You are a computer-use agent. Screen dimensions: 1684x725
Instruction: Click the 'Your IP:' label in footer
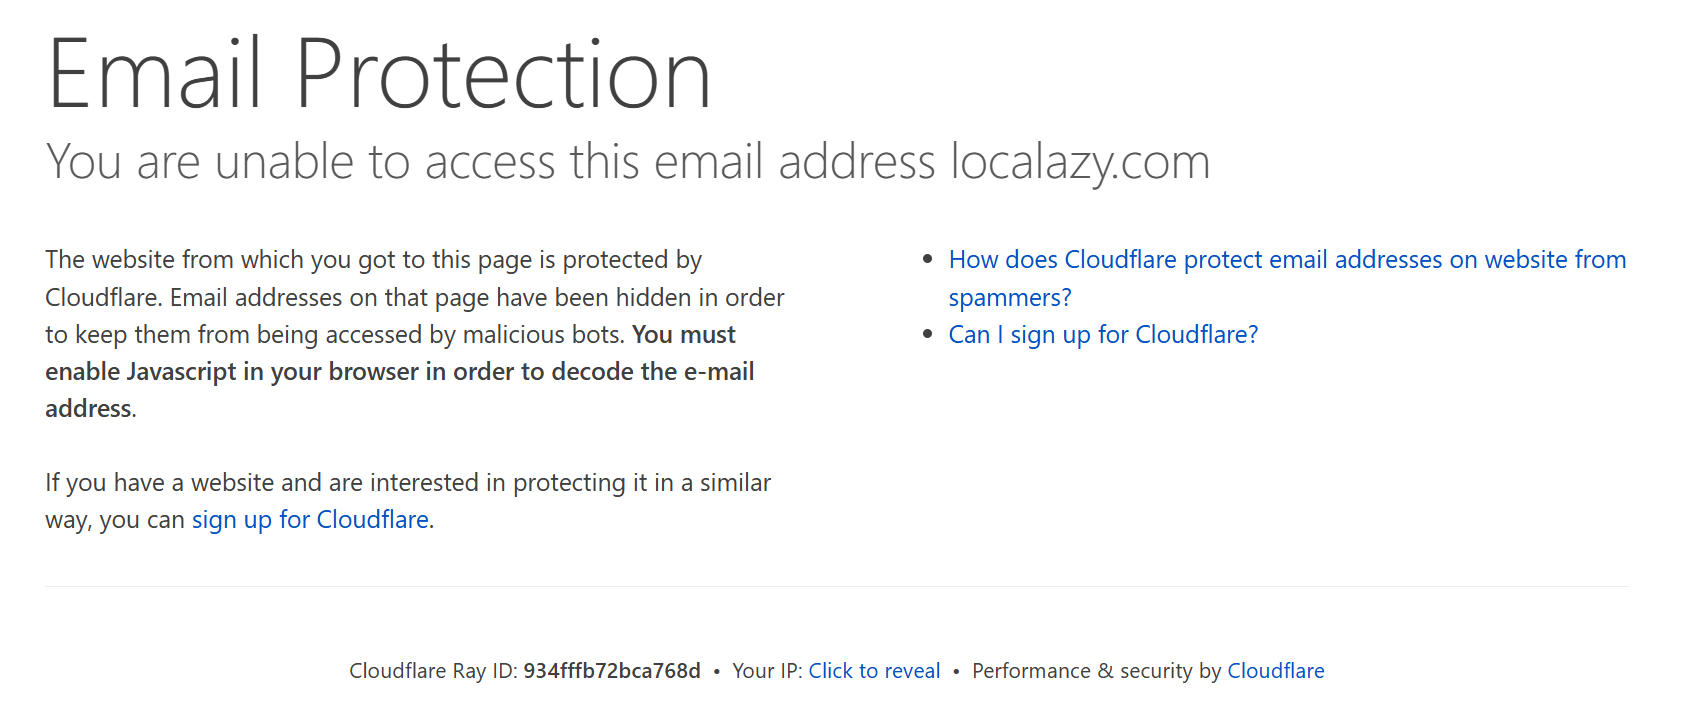(767, 671)
